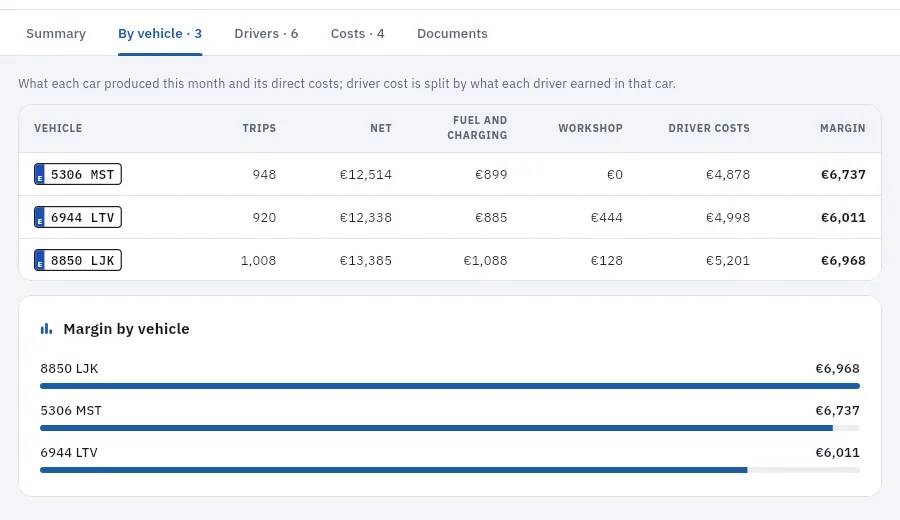Click fuel cost €899
This screenshot has width=900, height=520.
(491, 174)
